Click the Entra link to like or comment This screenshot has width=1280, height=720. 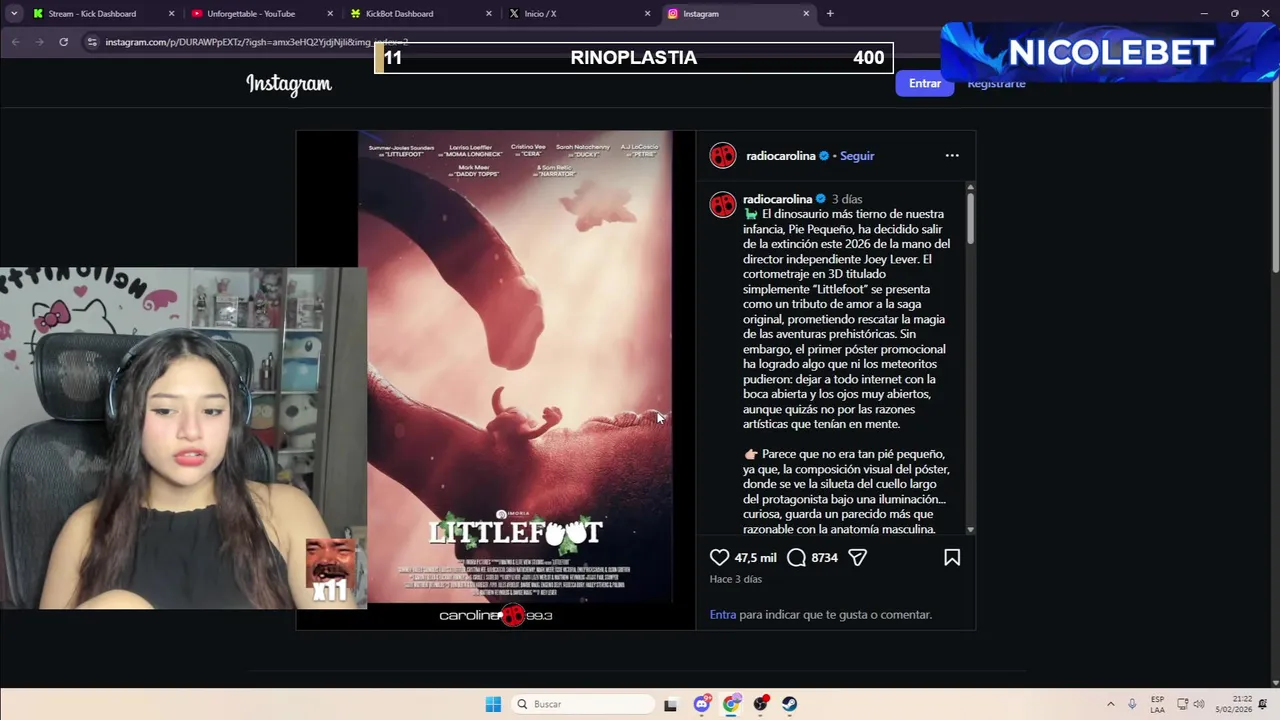coord(723,614)
